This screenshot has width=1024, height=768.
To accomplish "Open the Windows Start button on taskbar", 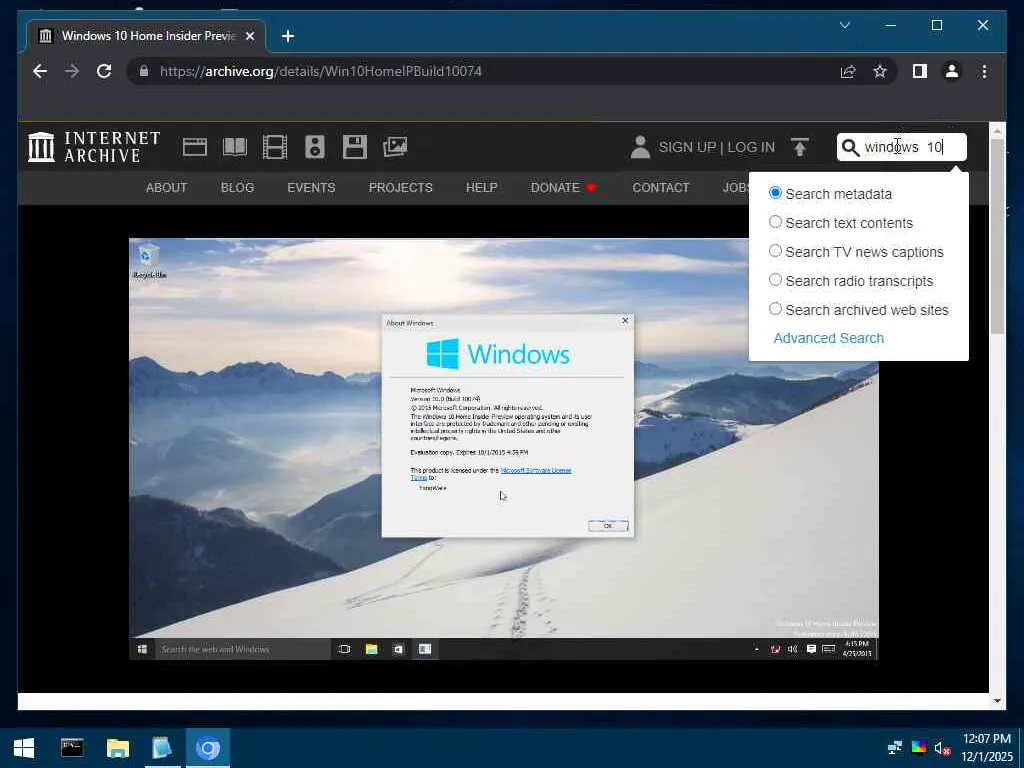I will [24, 748].
